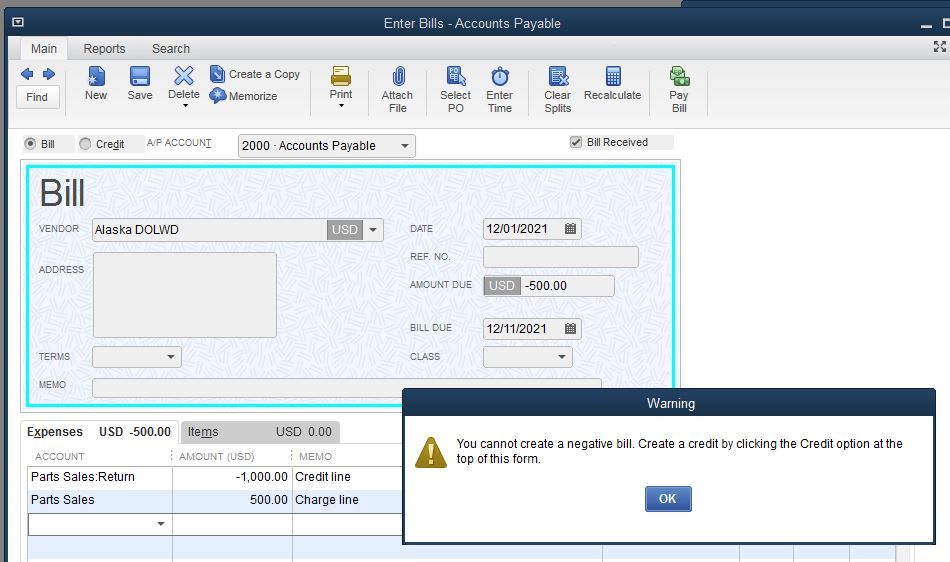Click the Charge line memo cell
Image resolution: width=950 pixels, height=562 pixels.
(348, 500)
